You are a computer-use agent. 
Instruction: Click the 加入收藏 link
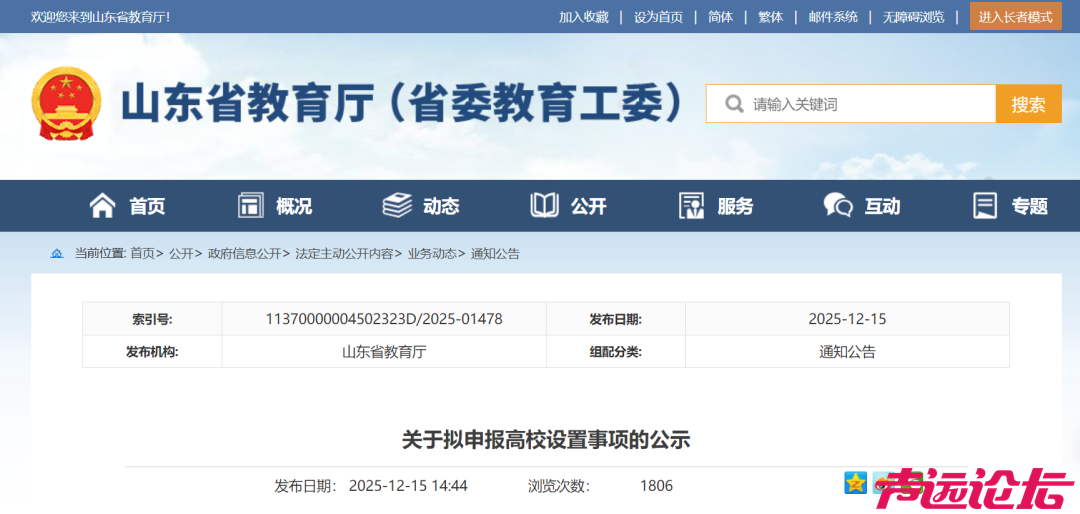[583, 17]
